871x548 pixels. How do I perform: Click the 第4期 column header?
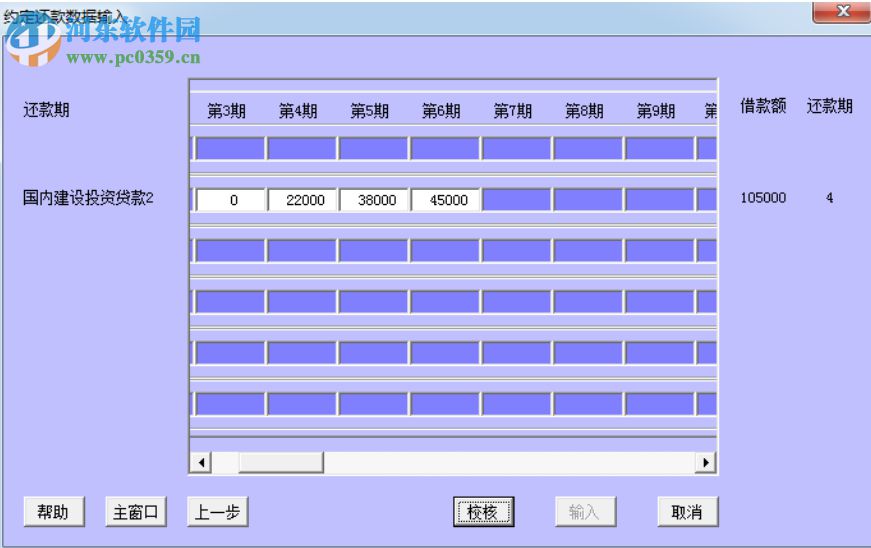point(298,111)
